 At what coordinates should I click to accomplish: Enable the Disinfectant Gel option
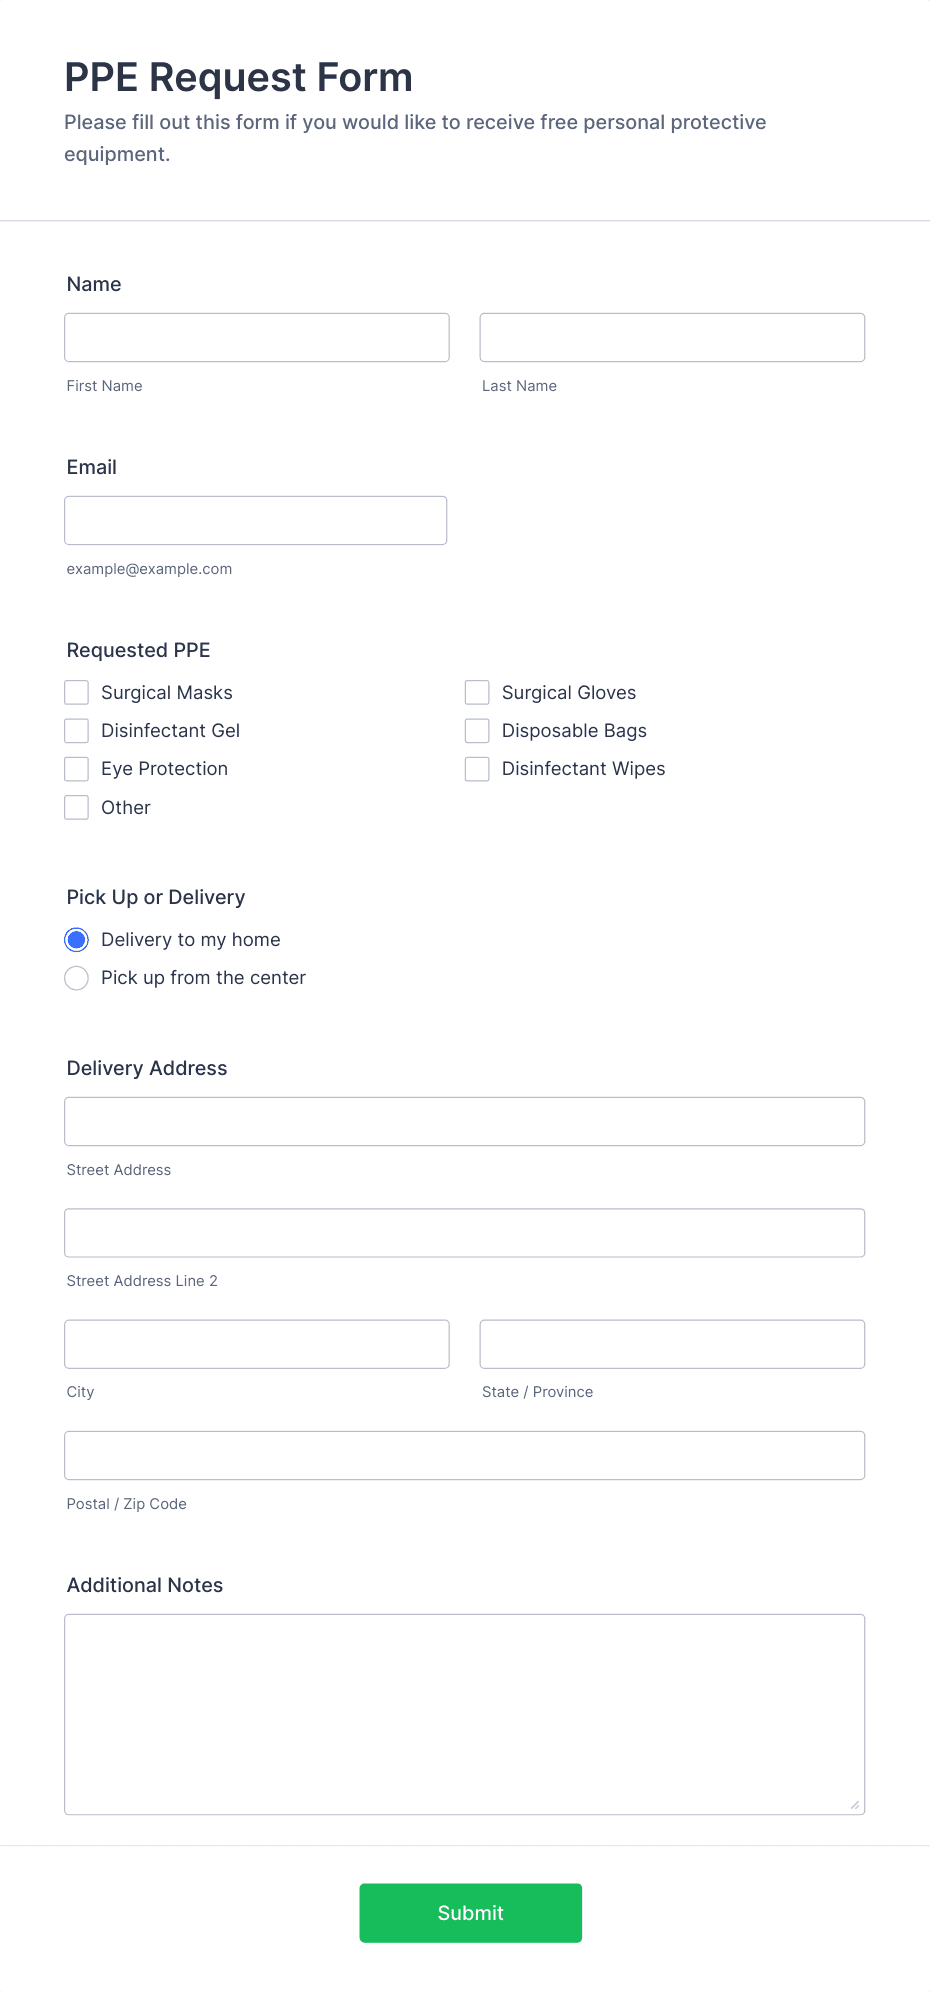[x=76, y=730]
